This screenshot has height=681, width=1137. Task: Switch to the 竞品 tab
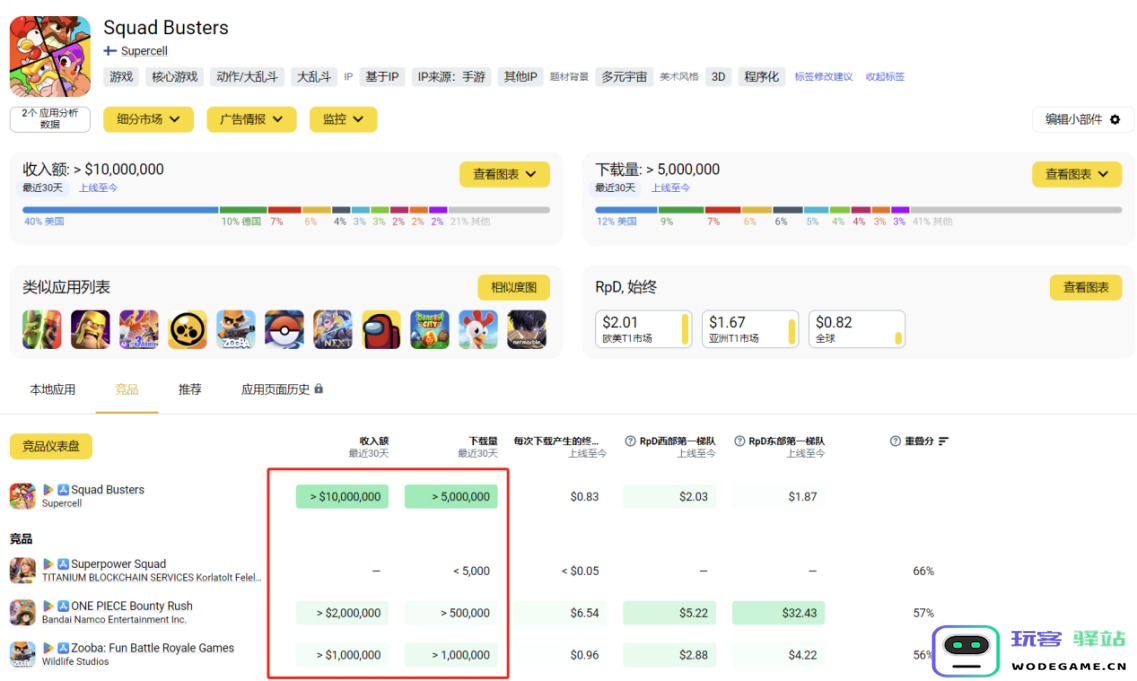click(127, 389)
